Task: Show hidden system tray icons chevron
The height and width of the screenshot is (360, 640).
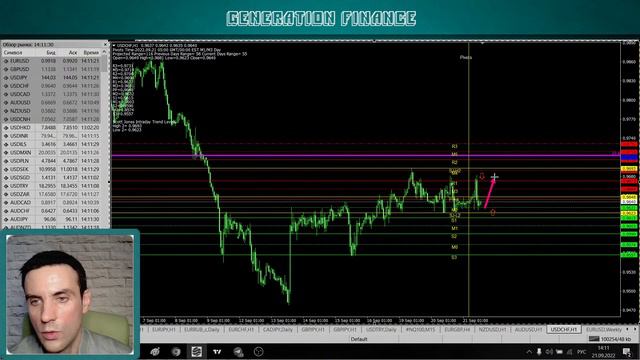Action: [529, 351]
